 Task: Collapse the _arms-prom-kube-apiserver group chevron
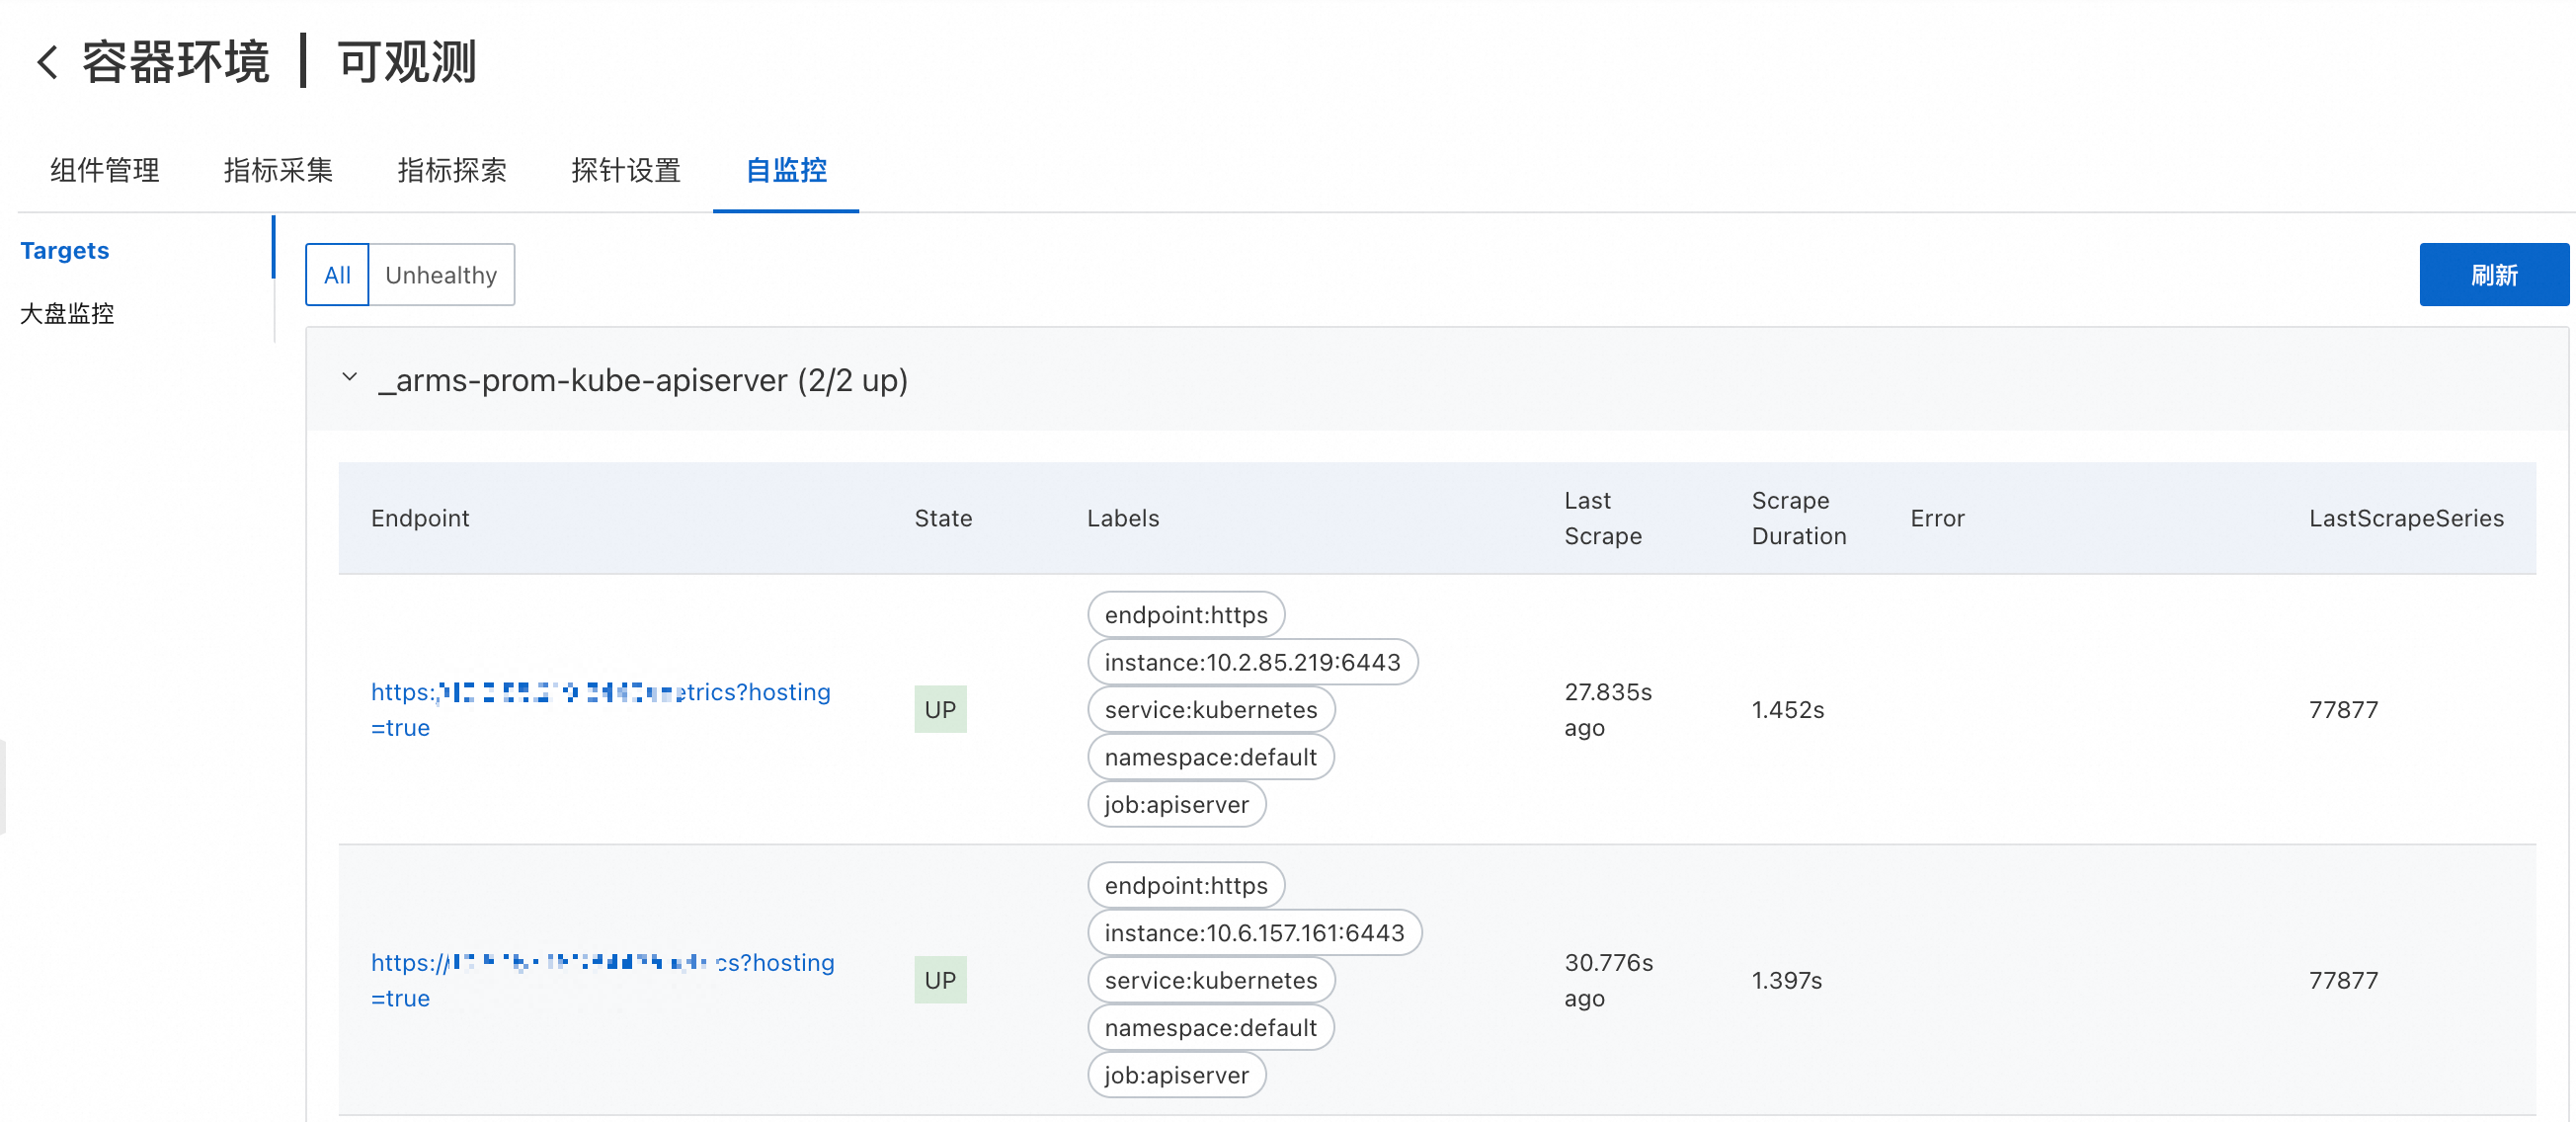click(349, 378)
